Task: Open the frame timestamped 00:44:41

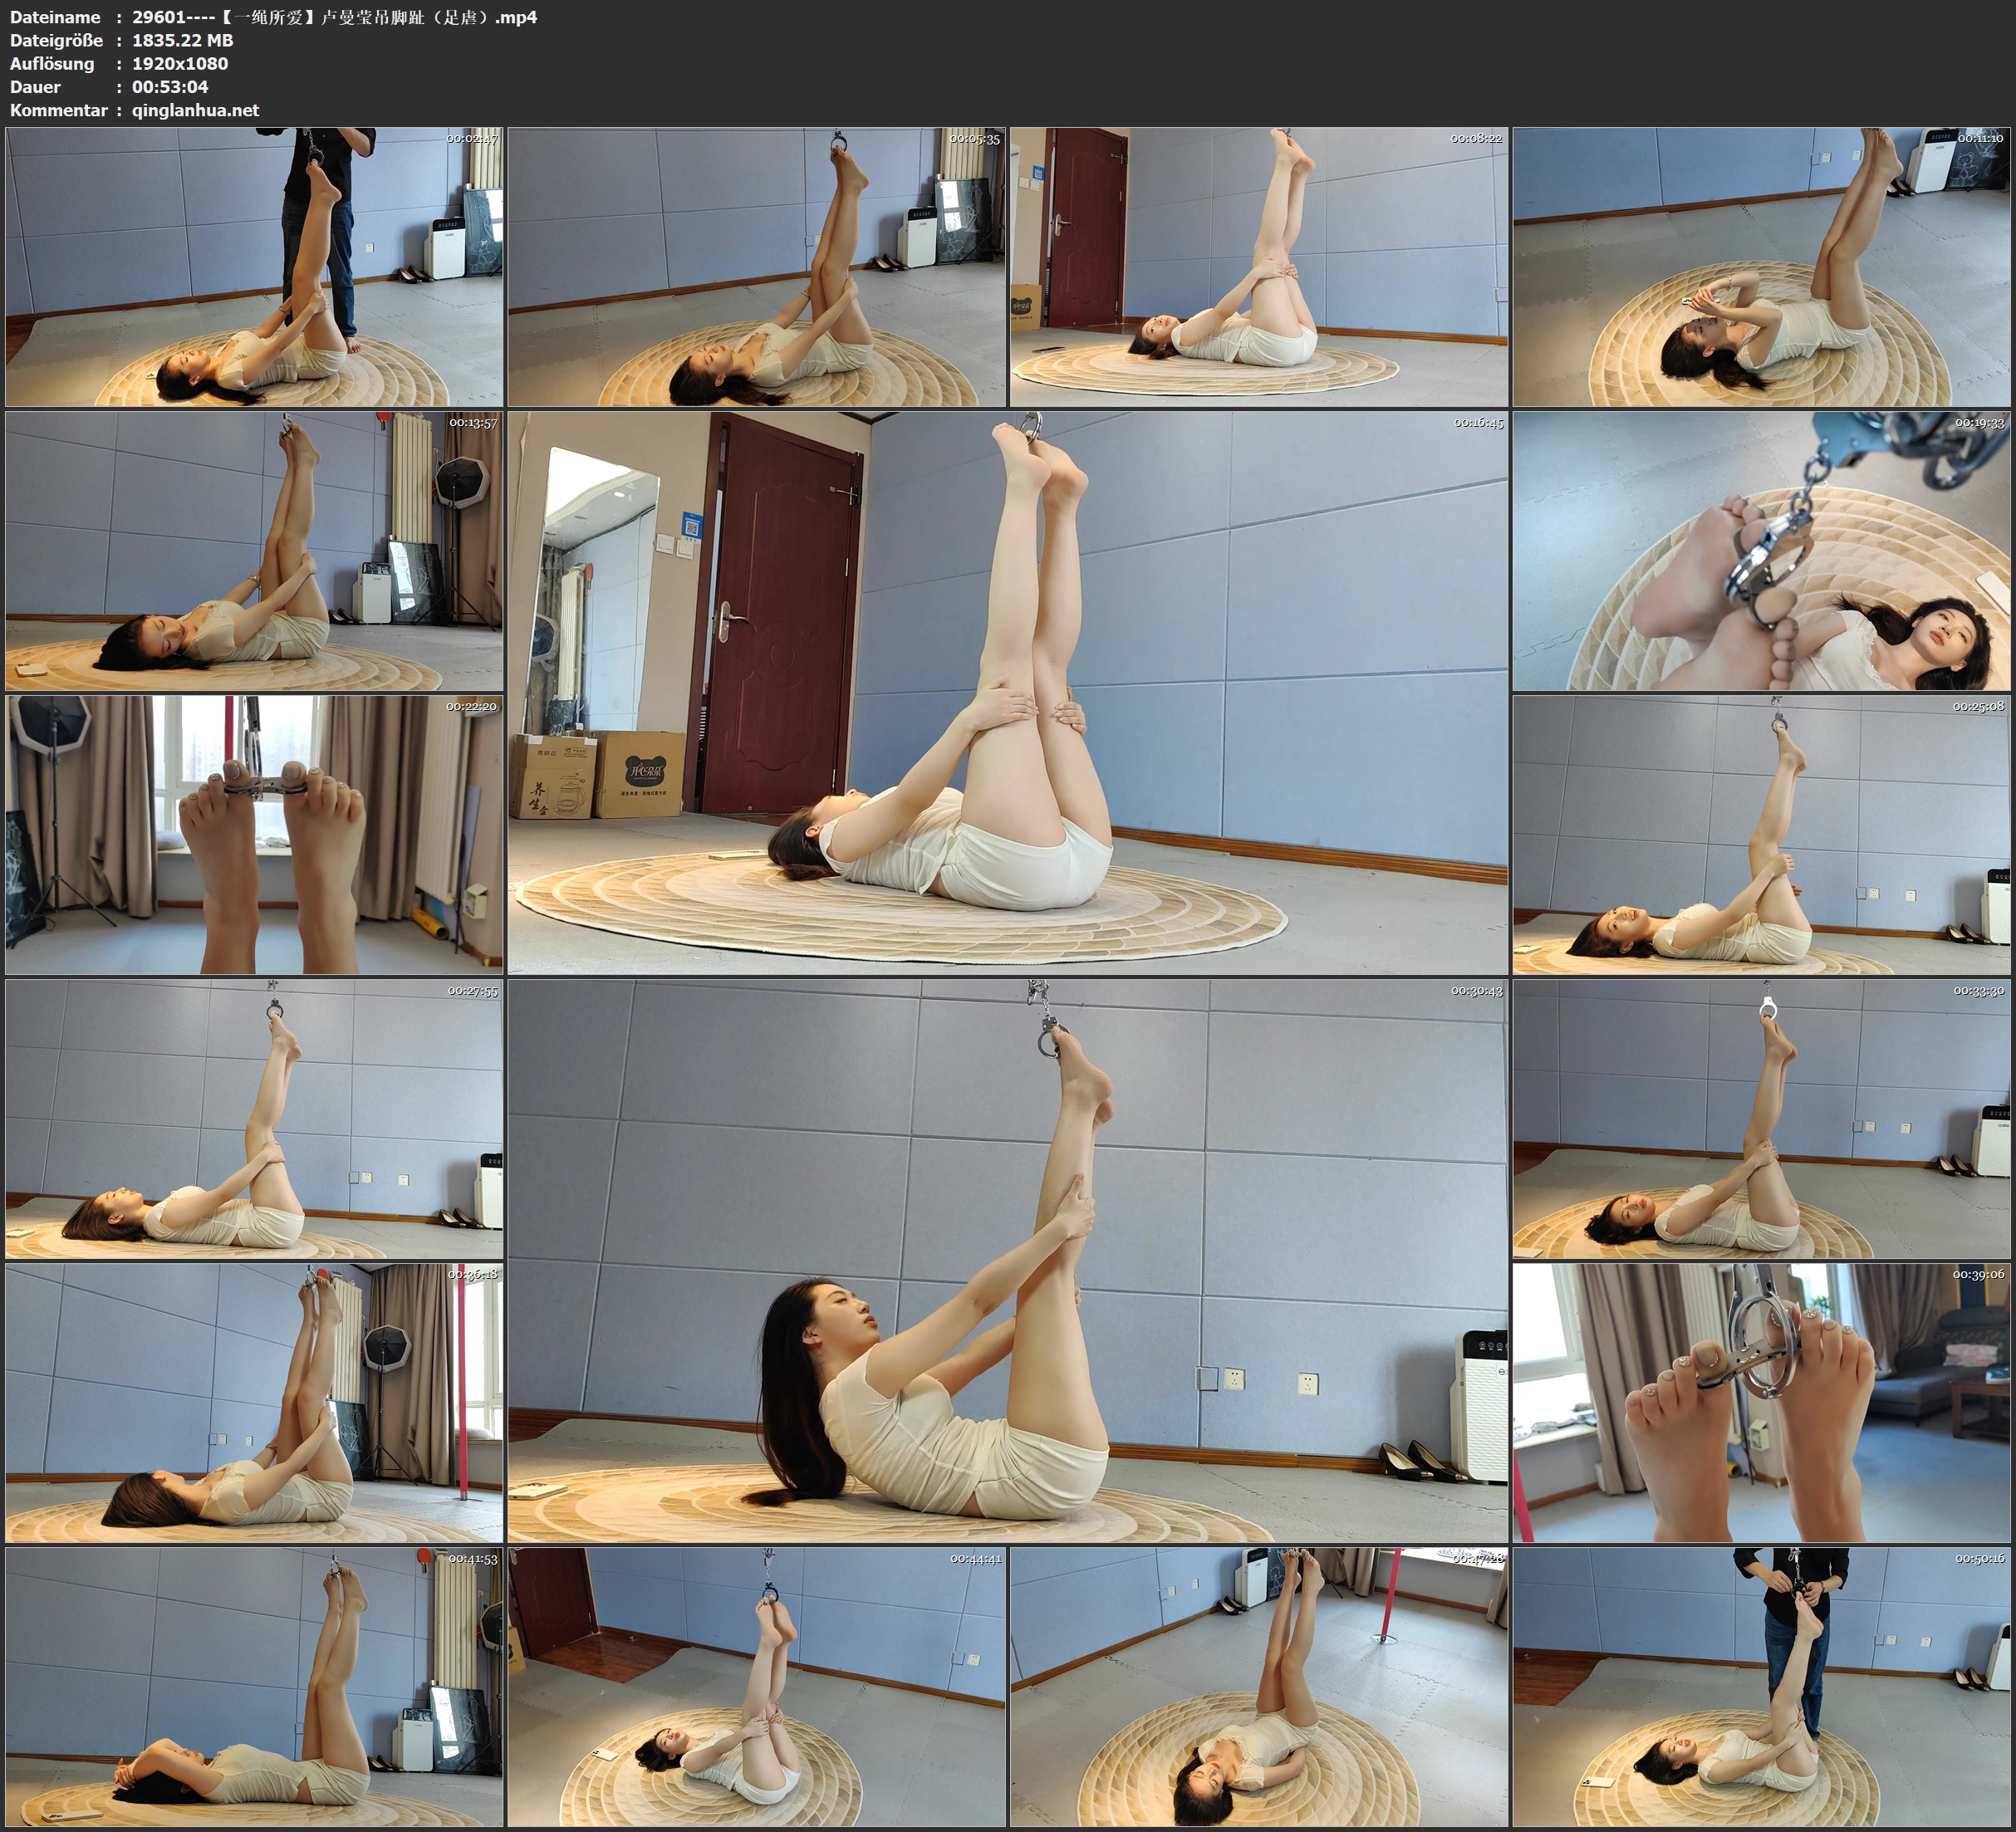Action: click(x=756, y=1687)
